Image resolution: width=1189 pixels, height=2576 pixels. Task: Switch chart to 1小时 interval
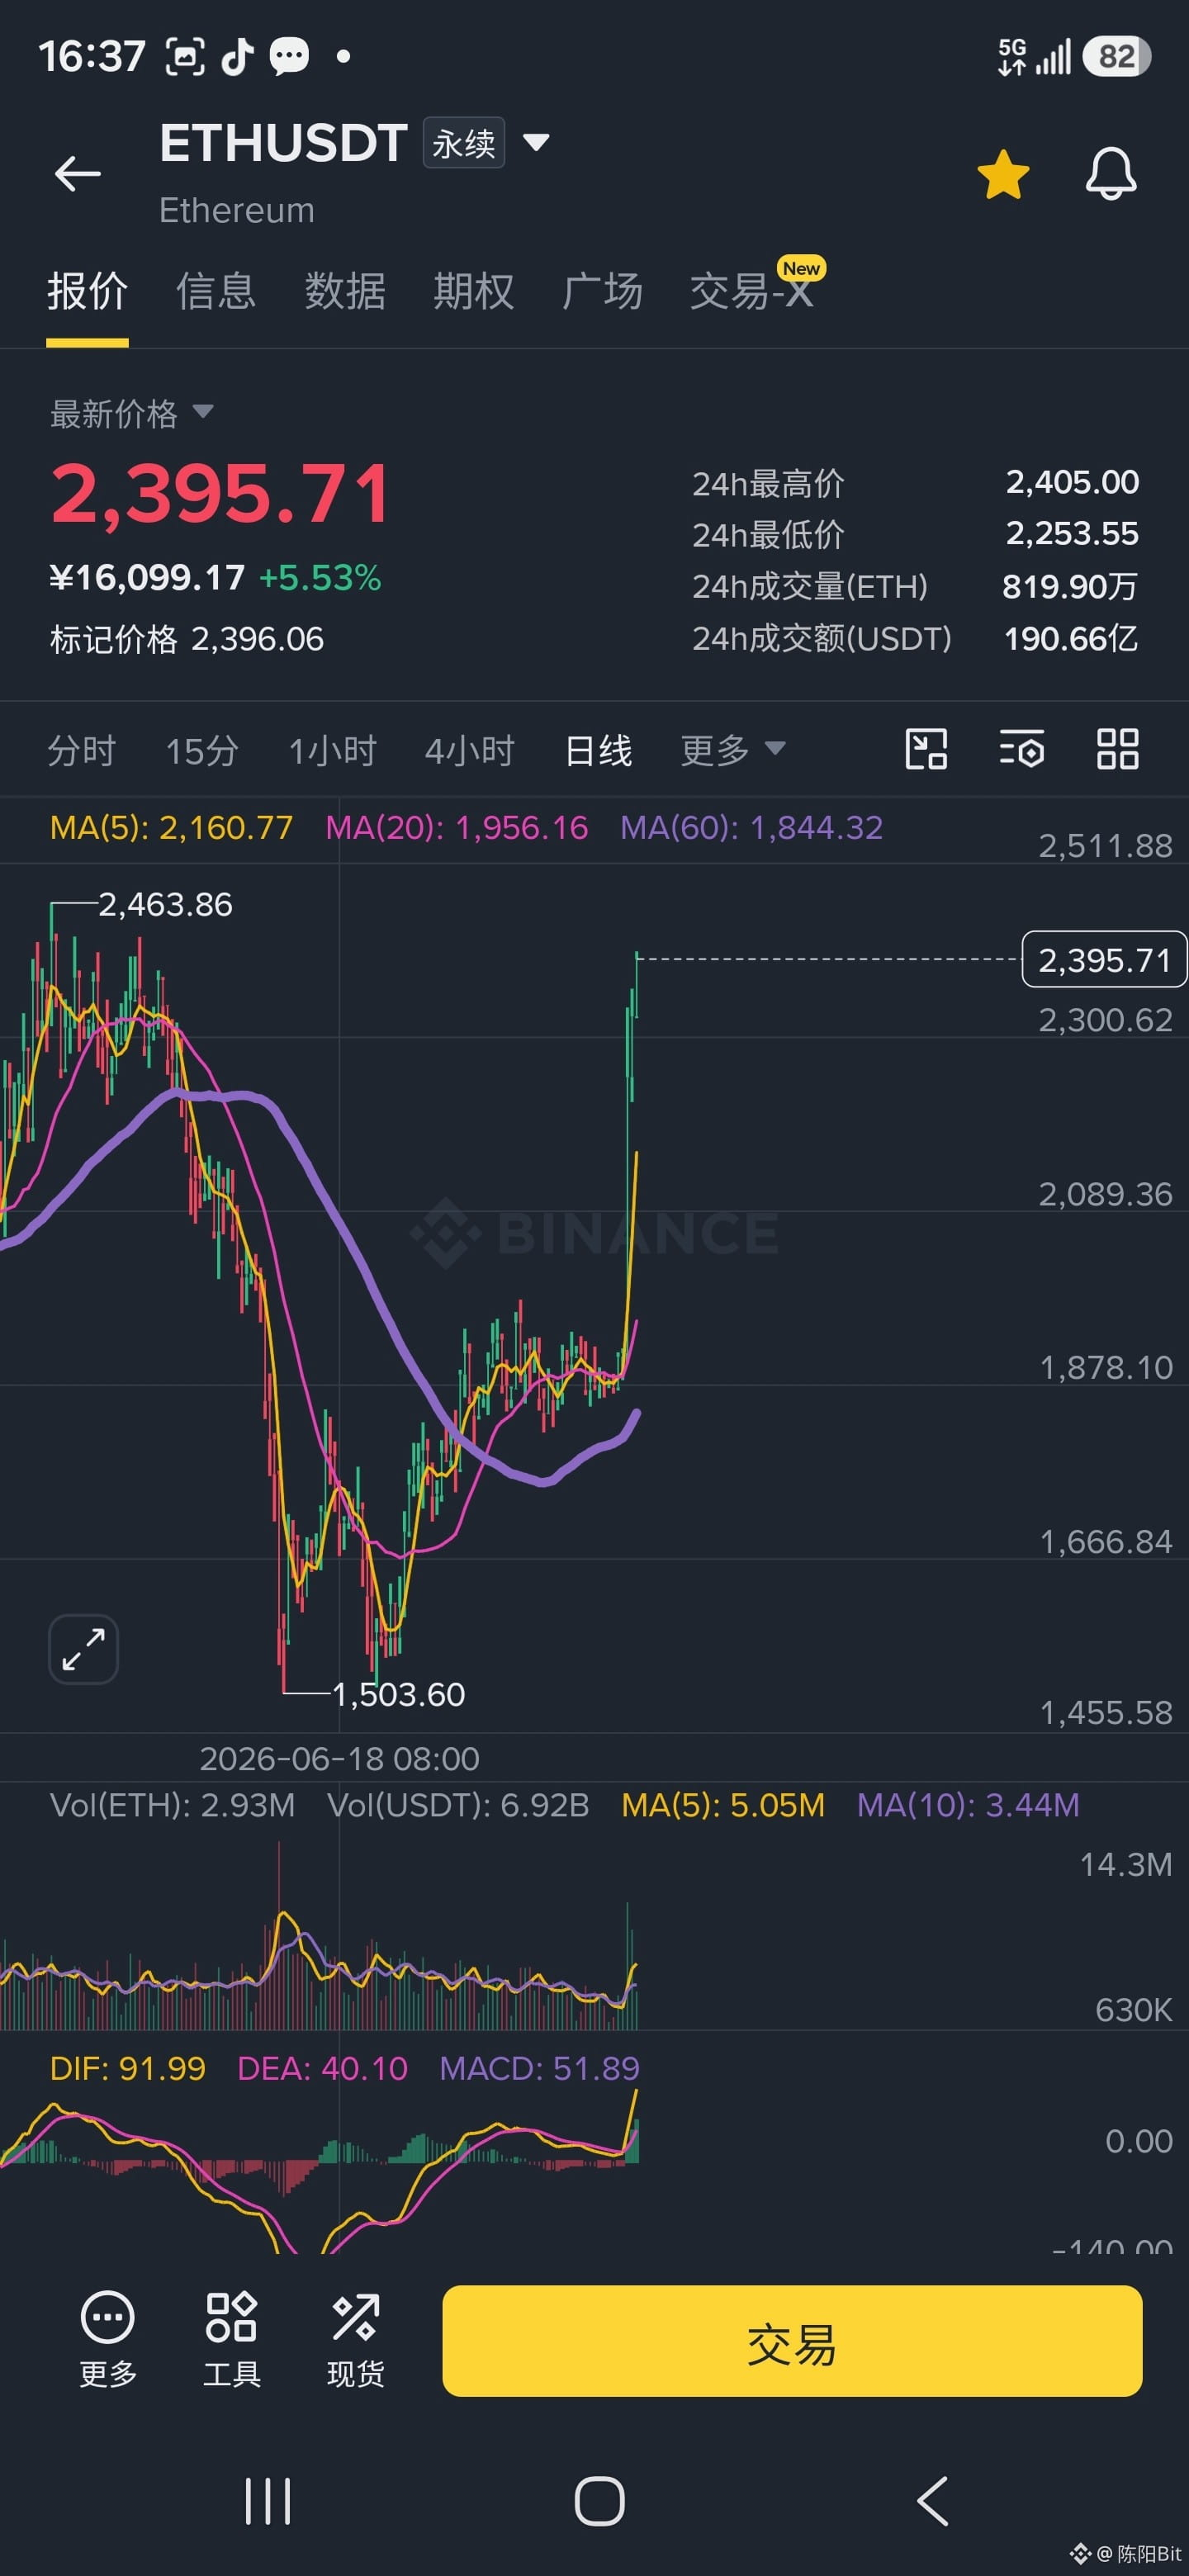332,750
